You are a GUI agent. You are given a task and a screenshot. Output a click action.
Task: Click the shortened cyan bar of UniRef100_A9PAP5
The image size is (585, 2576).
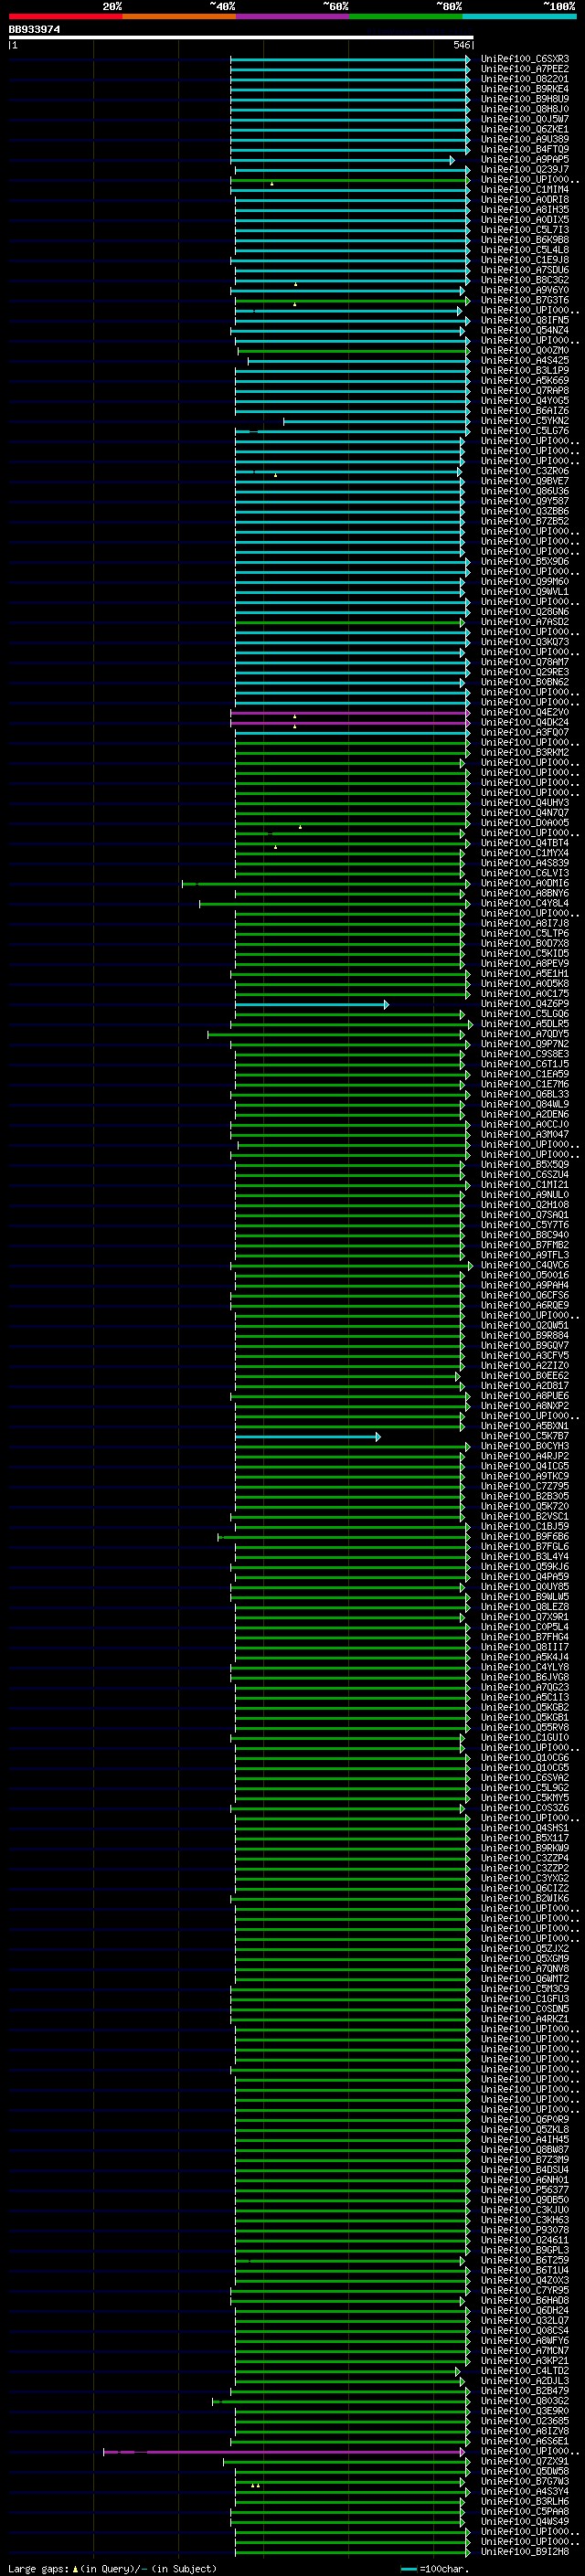pyautogui.click(x=342, y=160)
